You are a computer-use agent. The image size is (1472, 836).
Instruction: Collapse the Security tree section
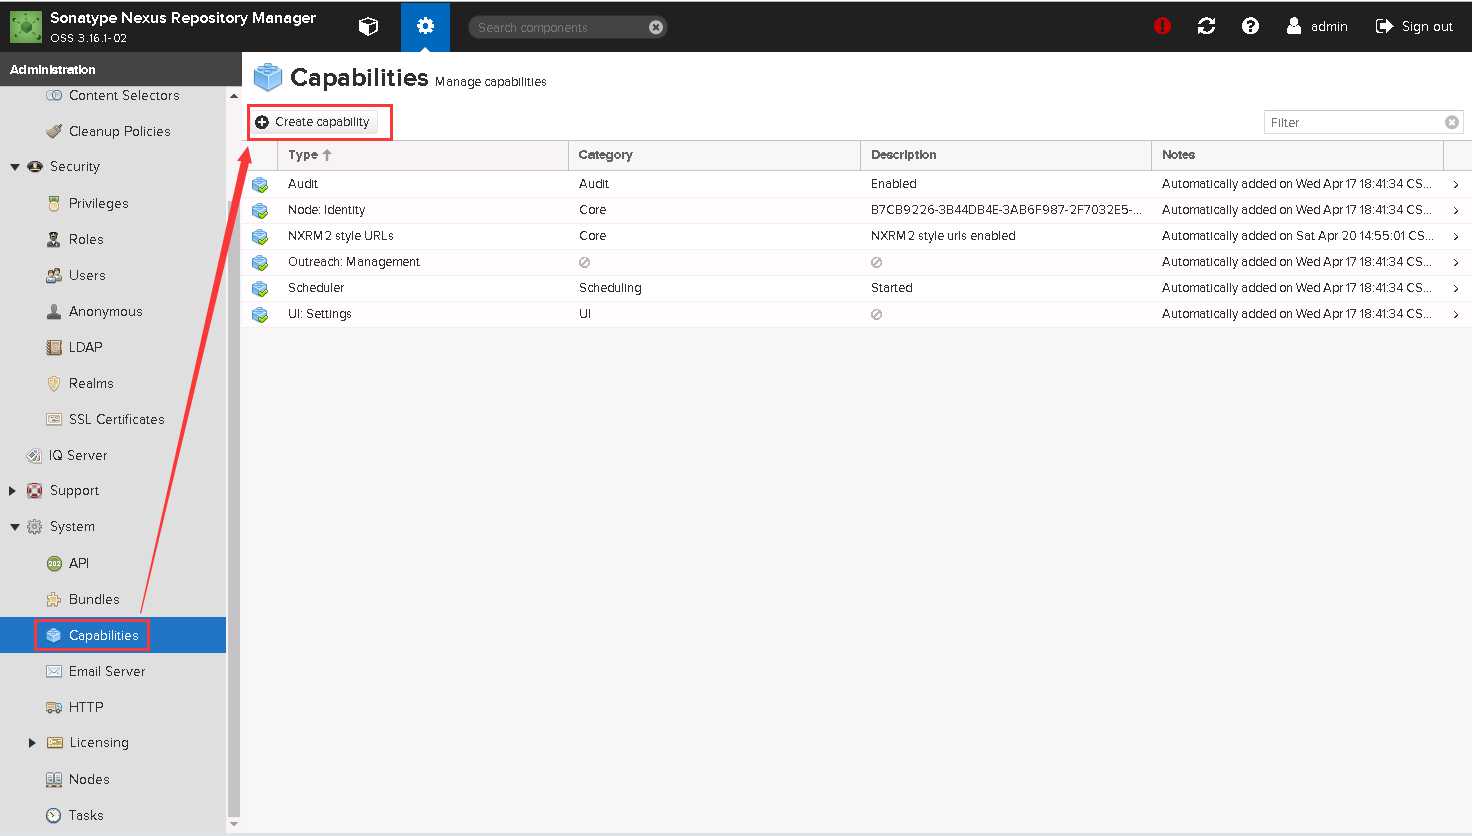15,167
